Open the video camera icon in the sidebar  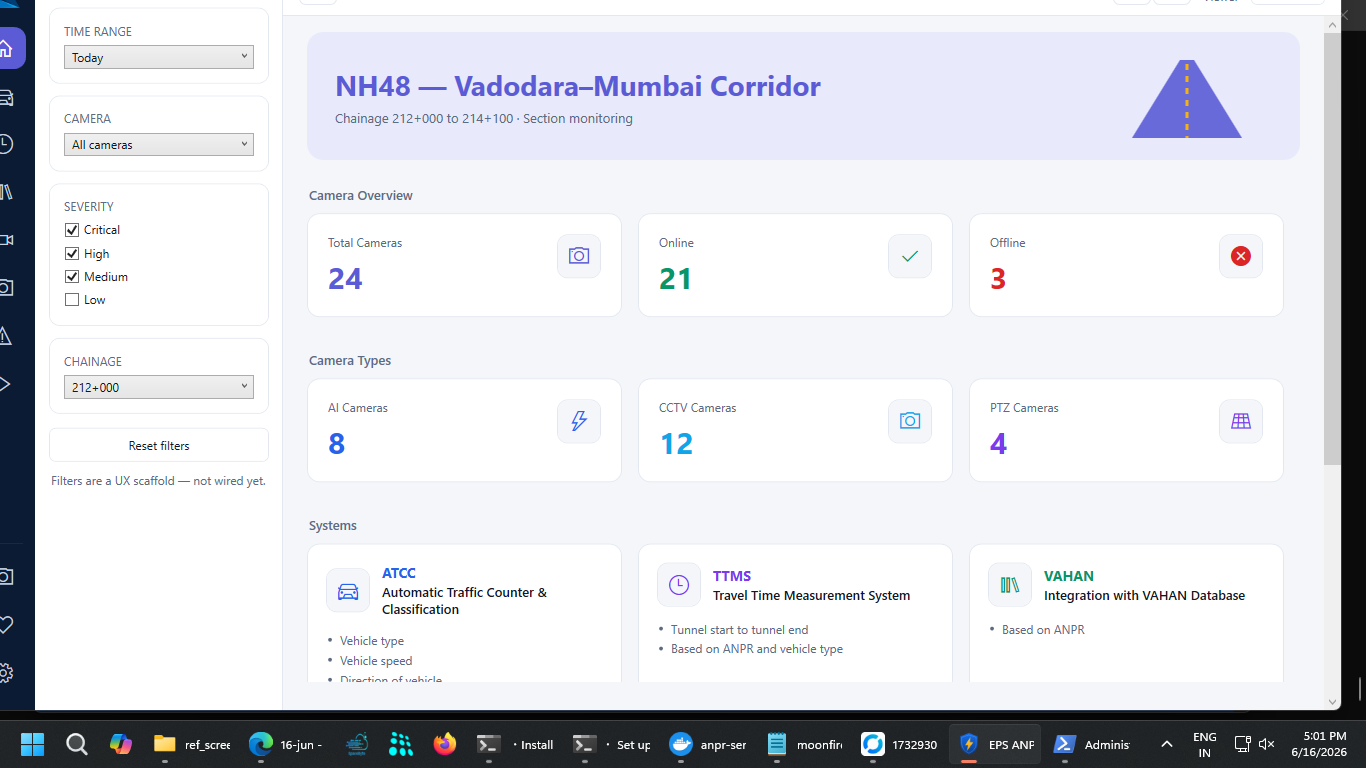[x=5, y=240]
